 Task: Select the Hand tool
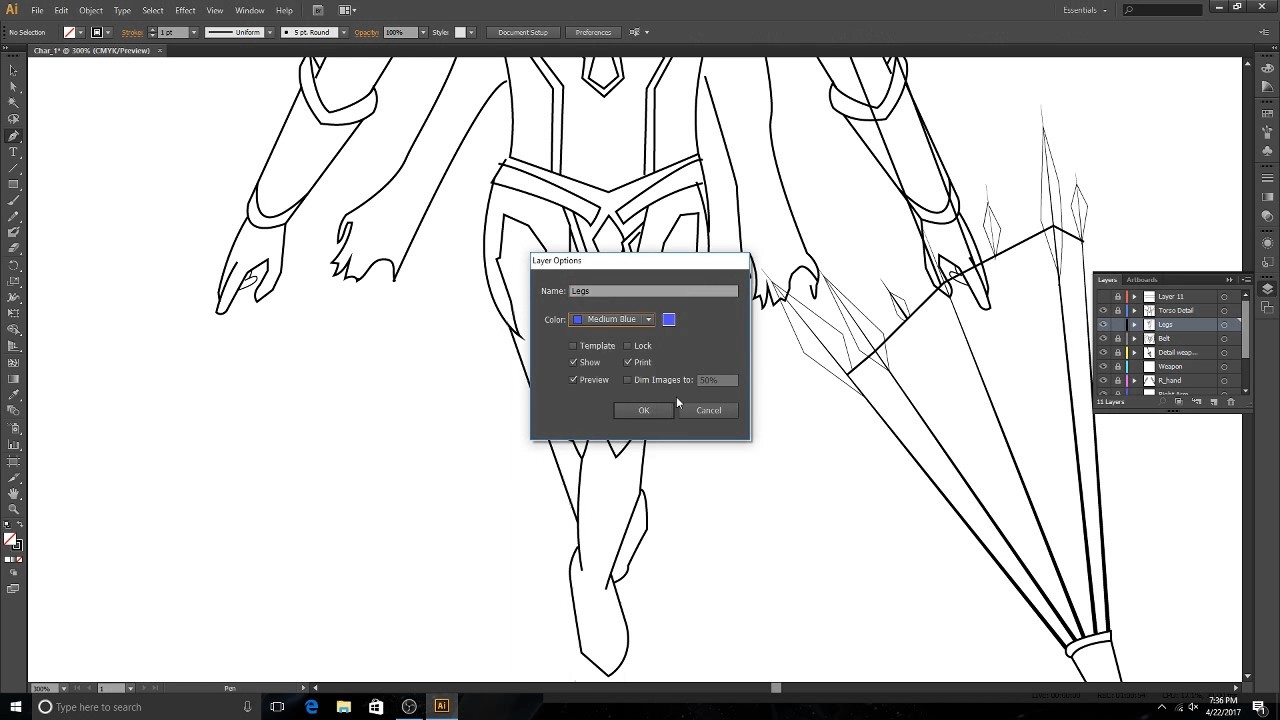click(x=13, y=493)
